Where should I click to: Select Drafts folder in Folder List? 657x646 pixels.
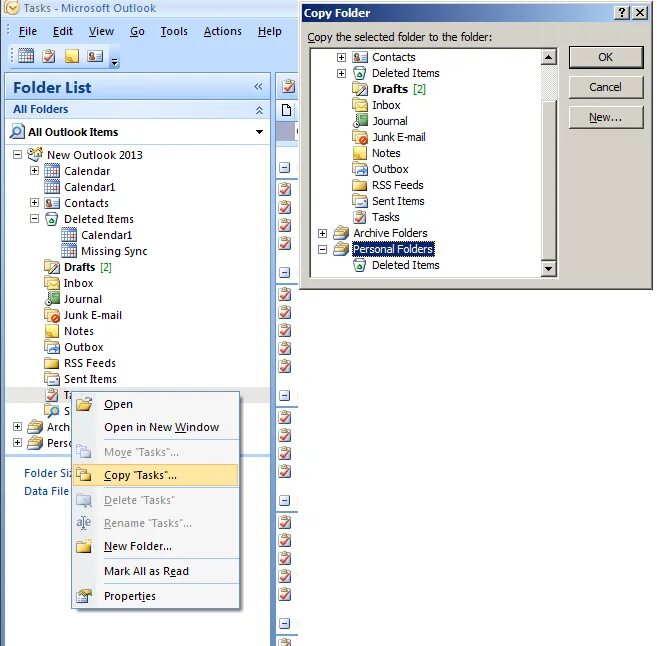click(79, 267)
